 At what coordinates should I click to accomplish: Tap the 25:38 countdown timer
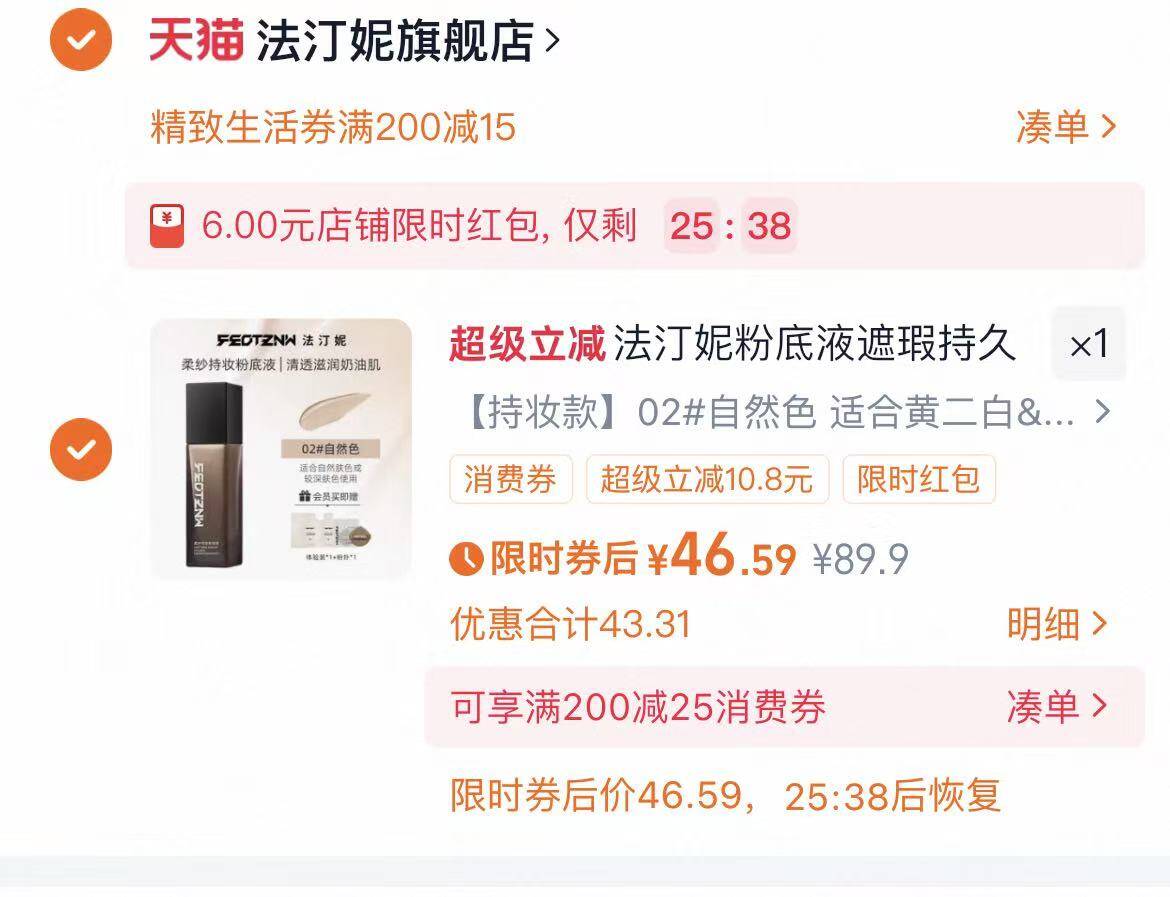tap(730, 225)
